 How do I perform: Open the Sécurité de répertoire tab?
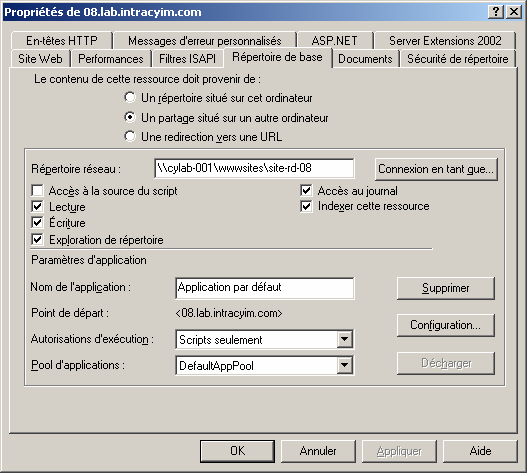(457, 59)
